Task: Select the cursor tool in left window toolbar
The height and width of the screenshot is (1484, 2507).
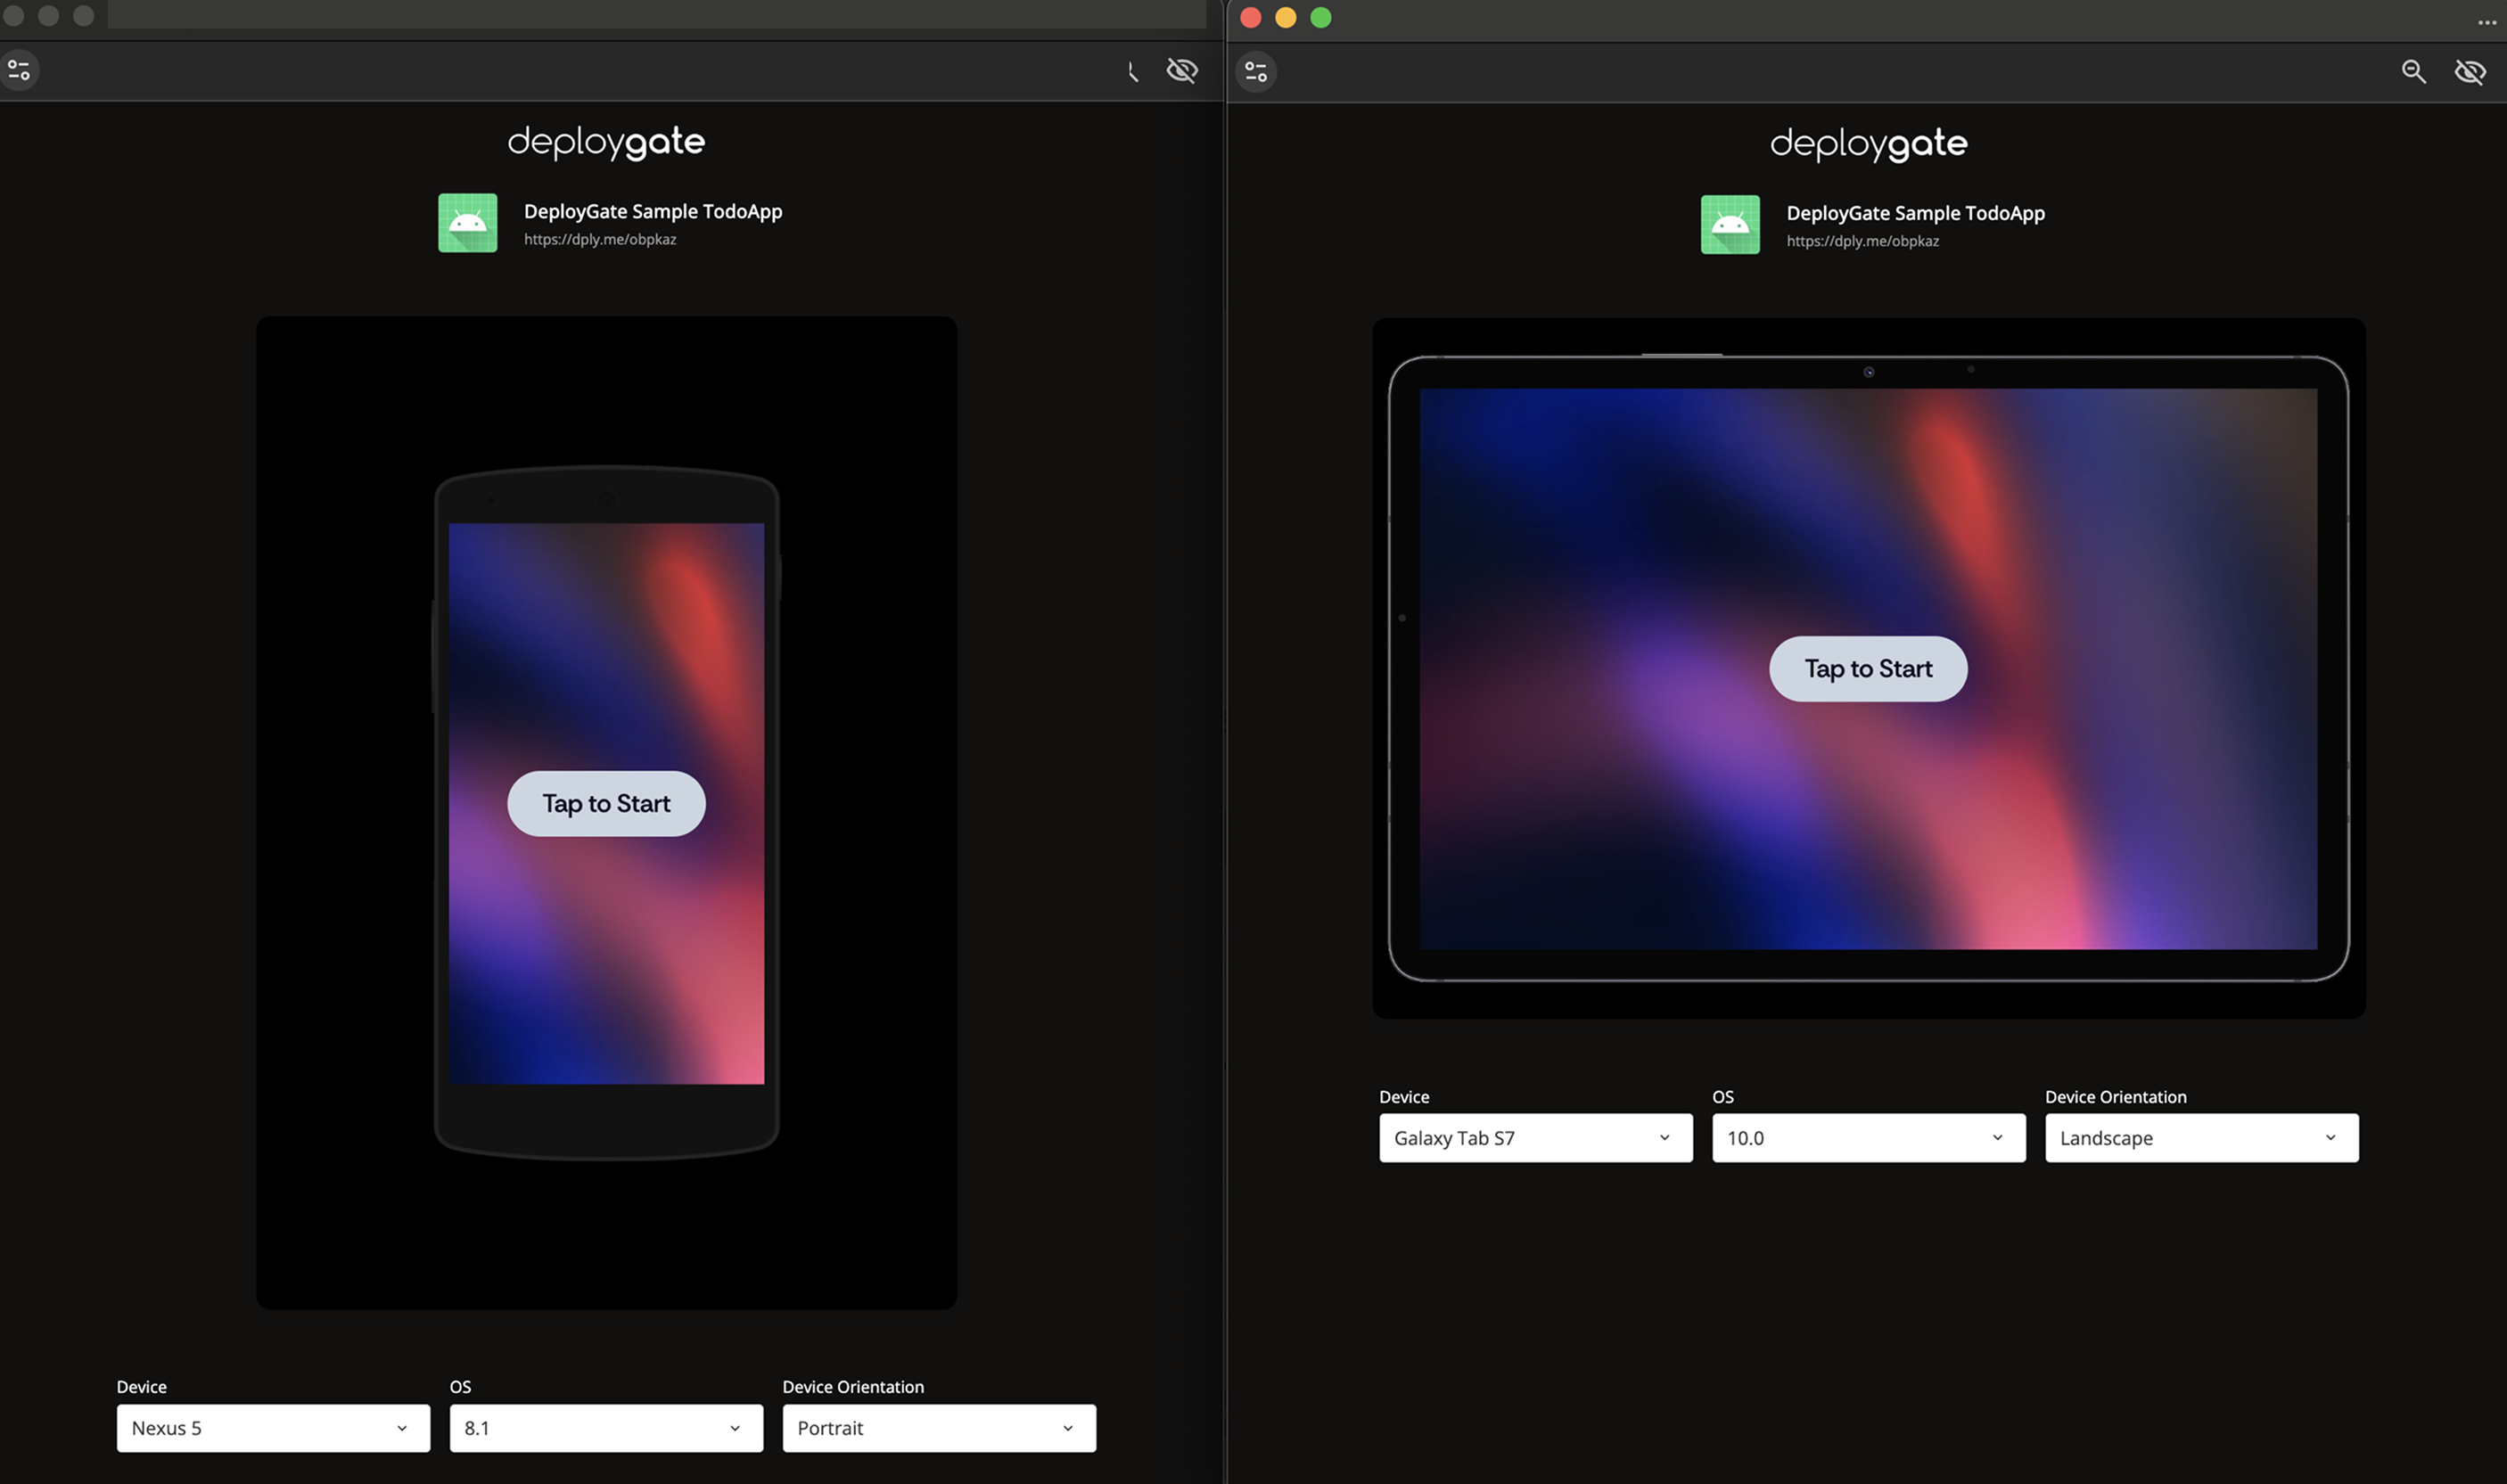Action: coord(1131,71)
